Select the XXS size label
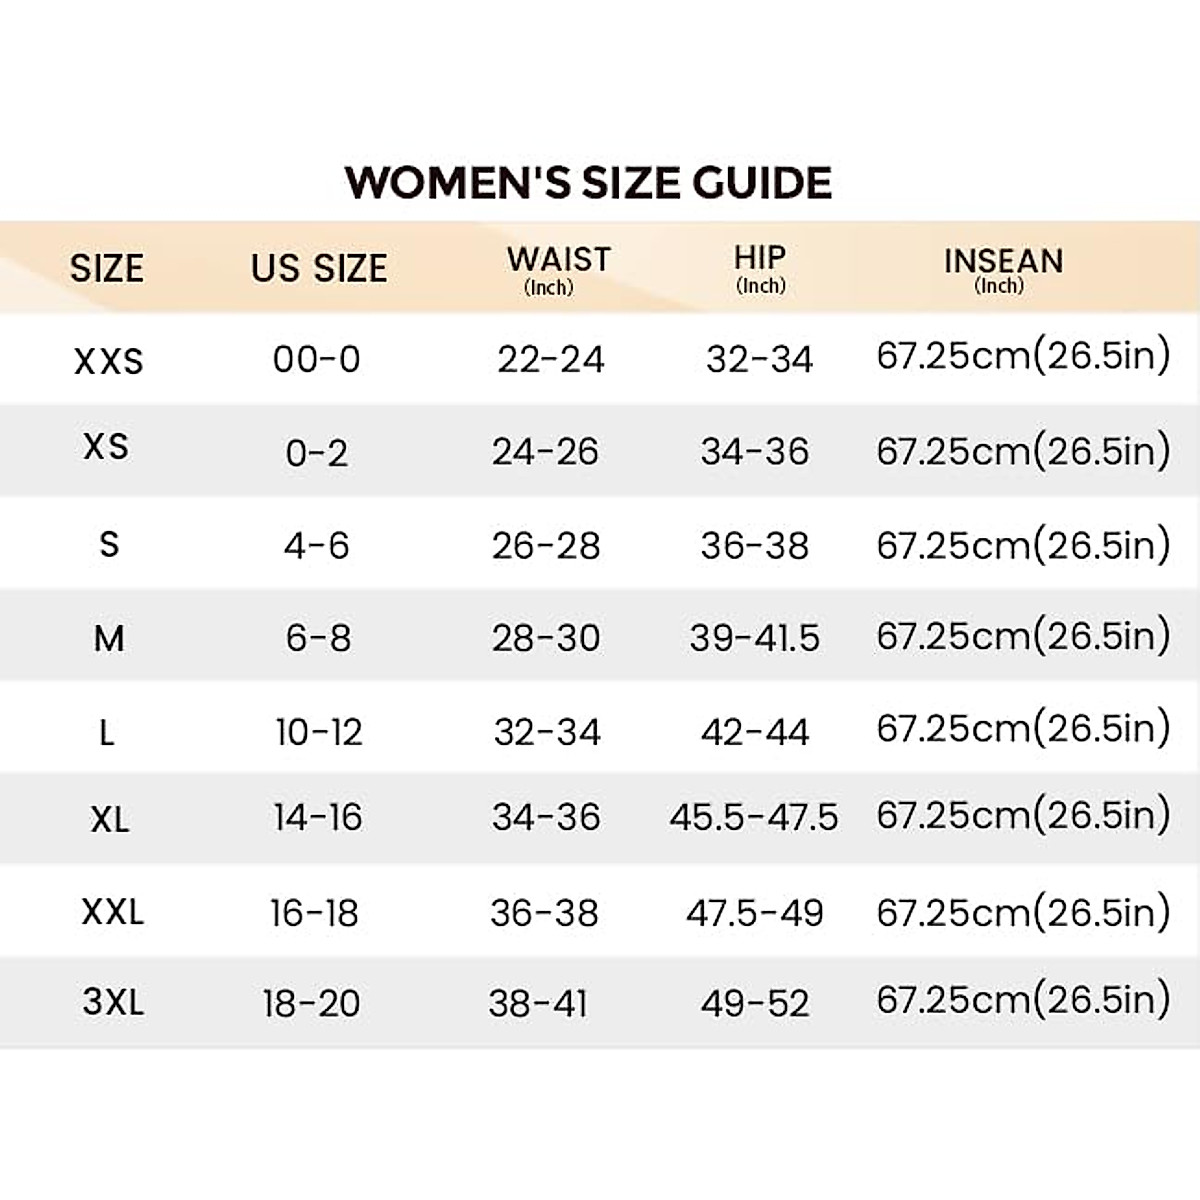 tap(108, 361)
